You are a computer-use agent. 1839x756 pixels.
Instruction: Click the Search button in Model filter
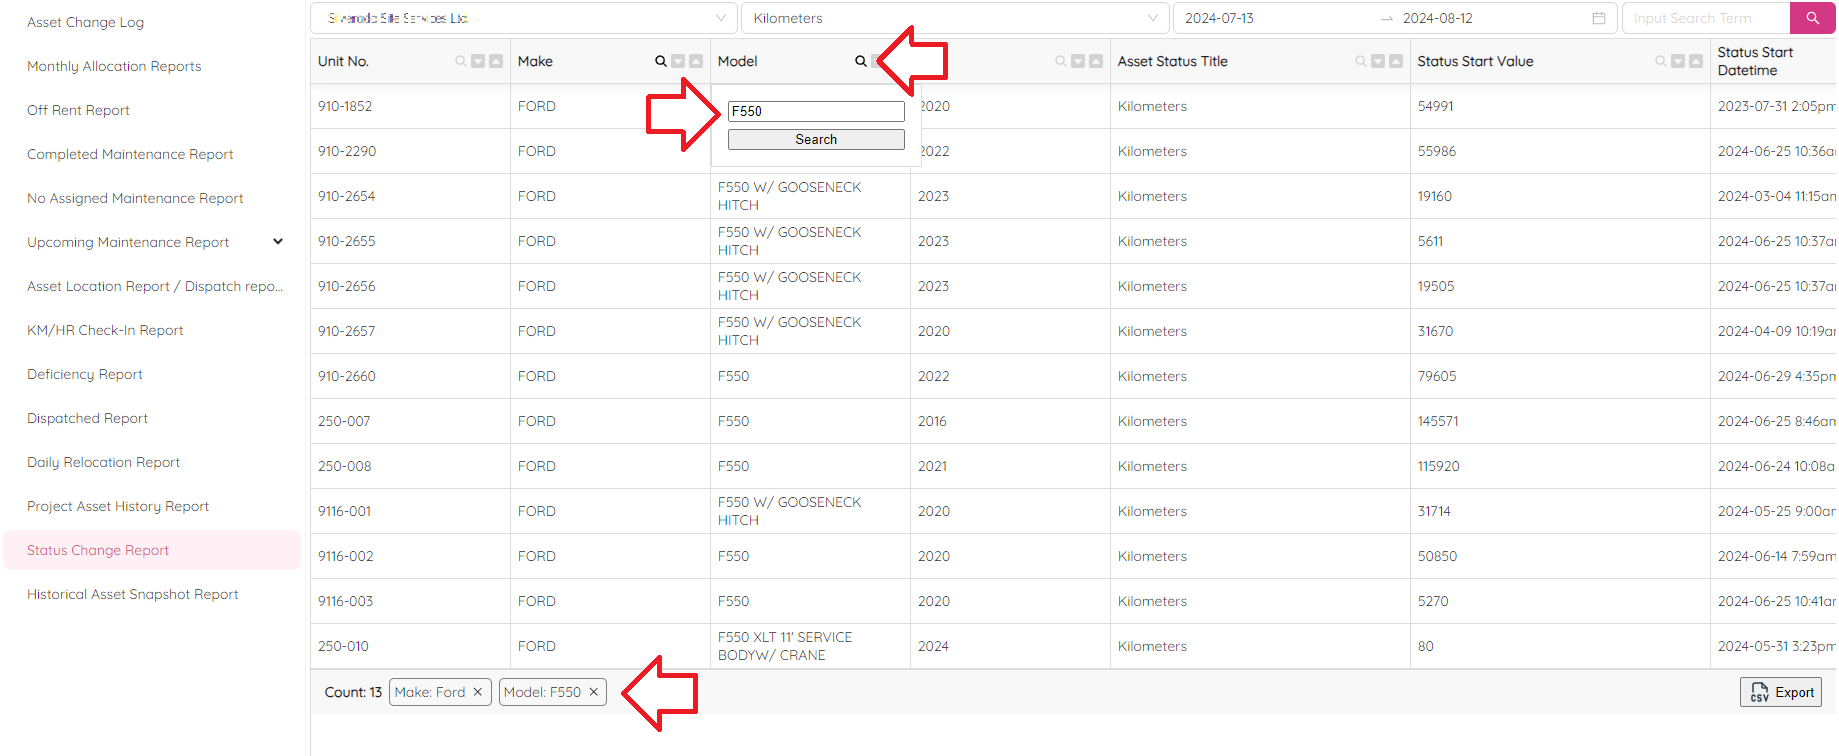[x=815, y=139]
